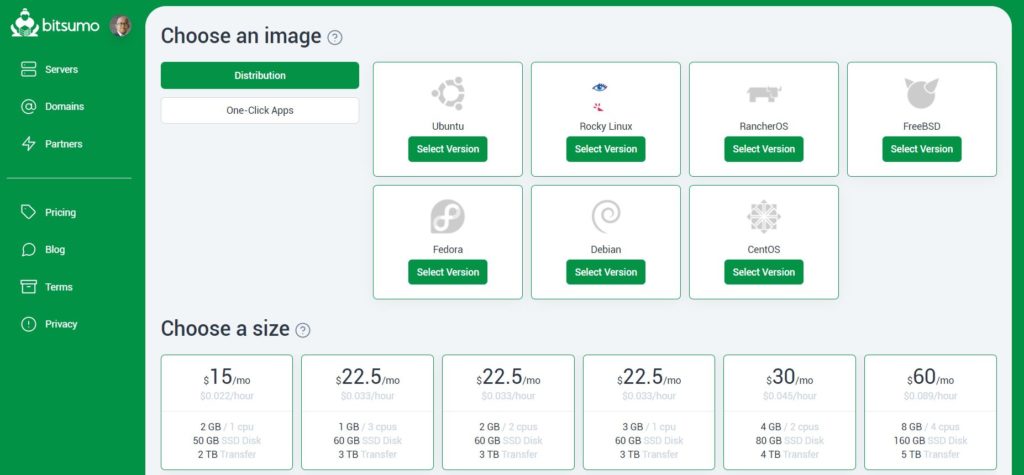Open Partners in the sidebar
The height and width of the screenshot is (475, 1024).
pos(63,144)
